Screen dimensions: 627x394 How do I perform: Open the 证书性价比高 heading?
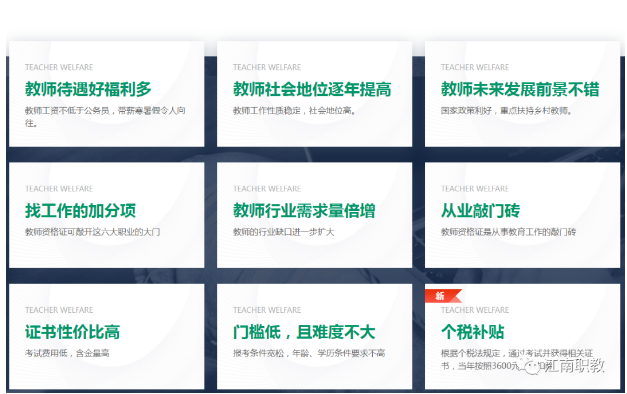click(72, 332)
